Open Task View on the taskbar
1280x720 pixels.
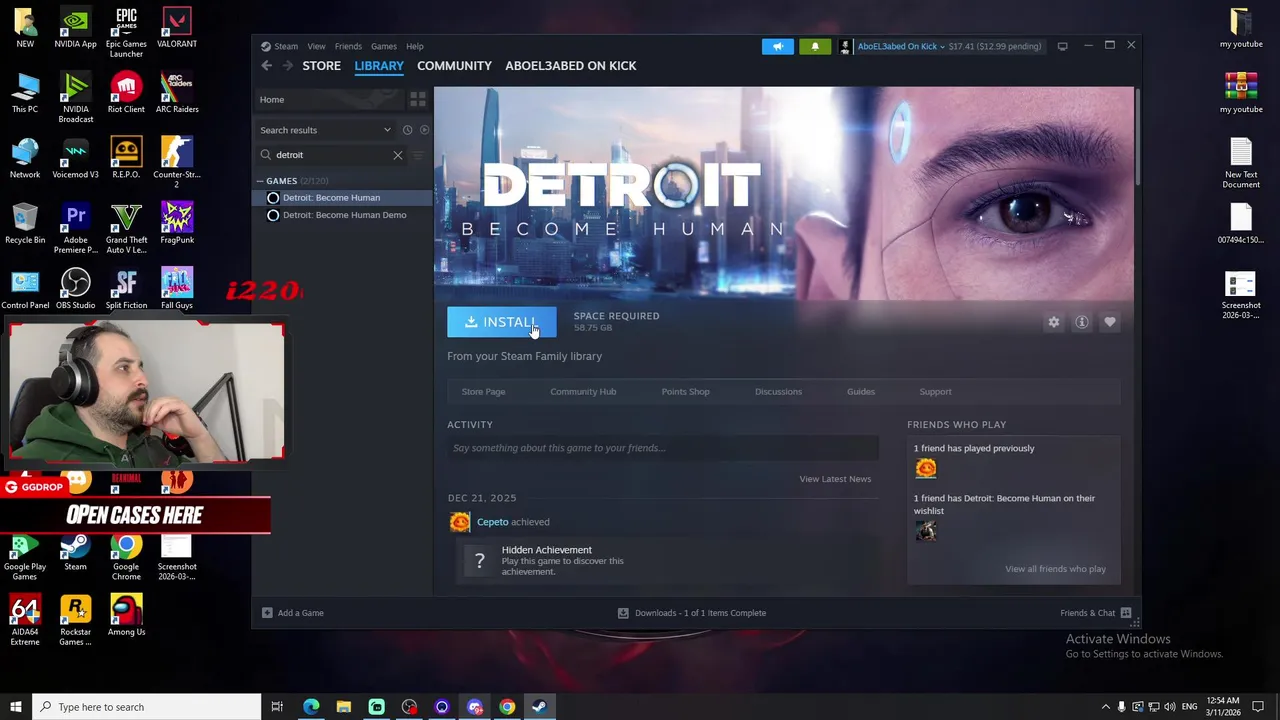pyautogui.click(x=277, y=707)
